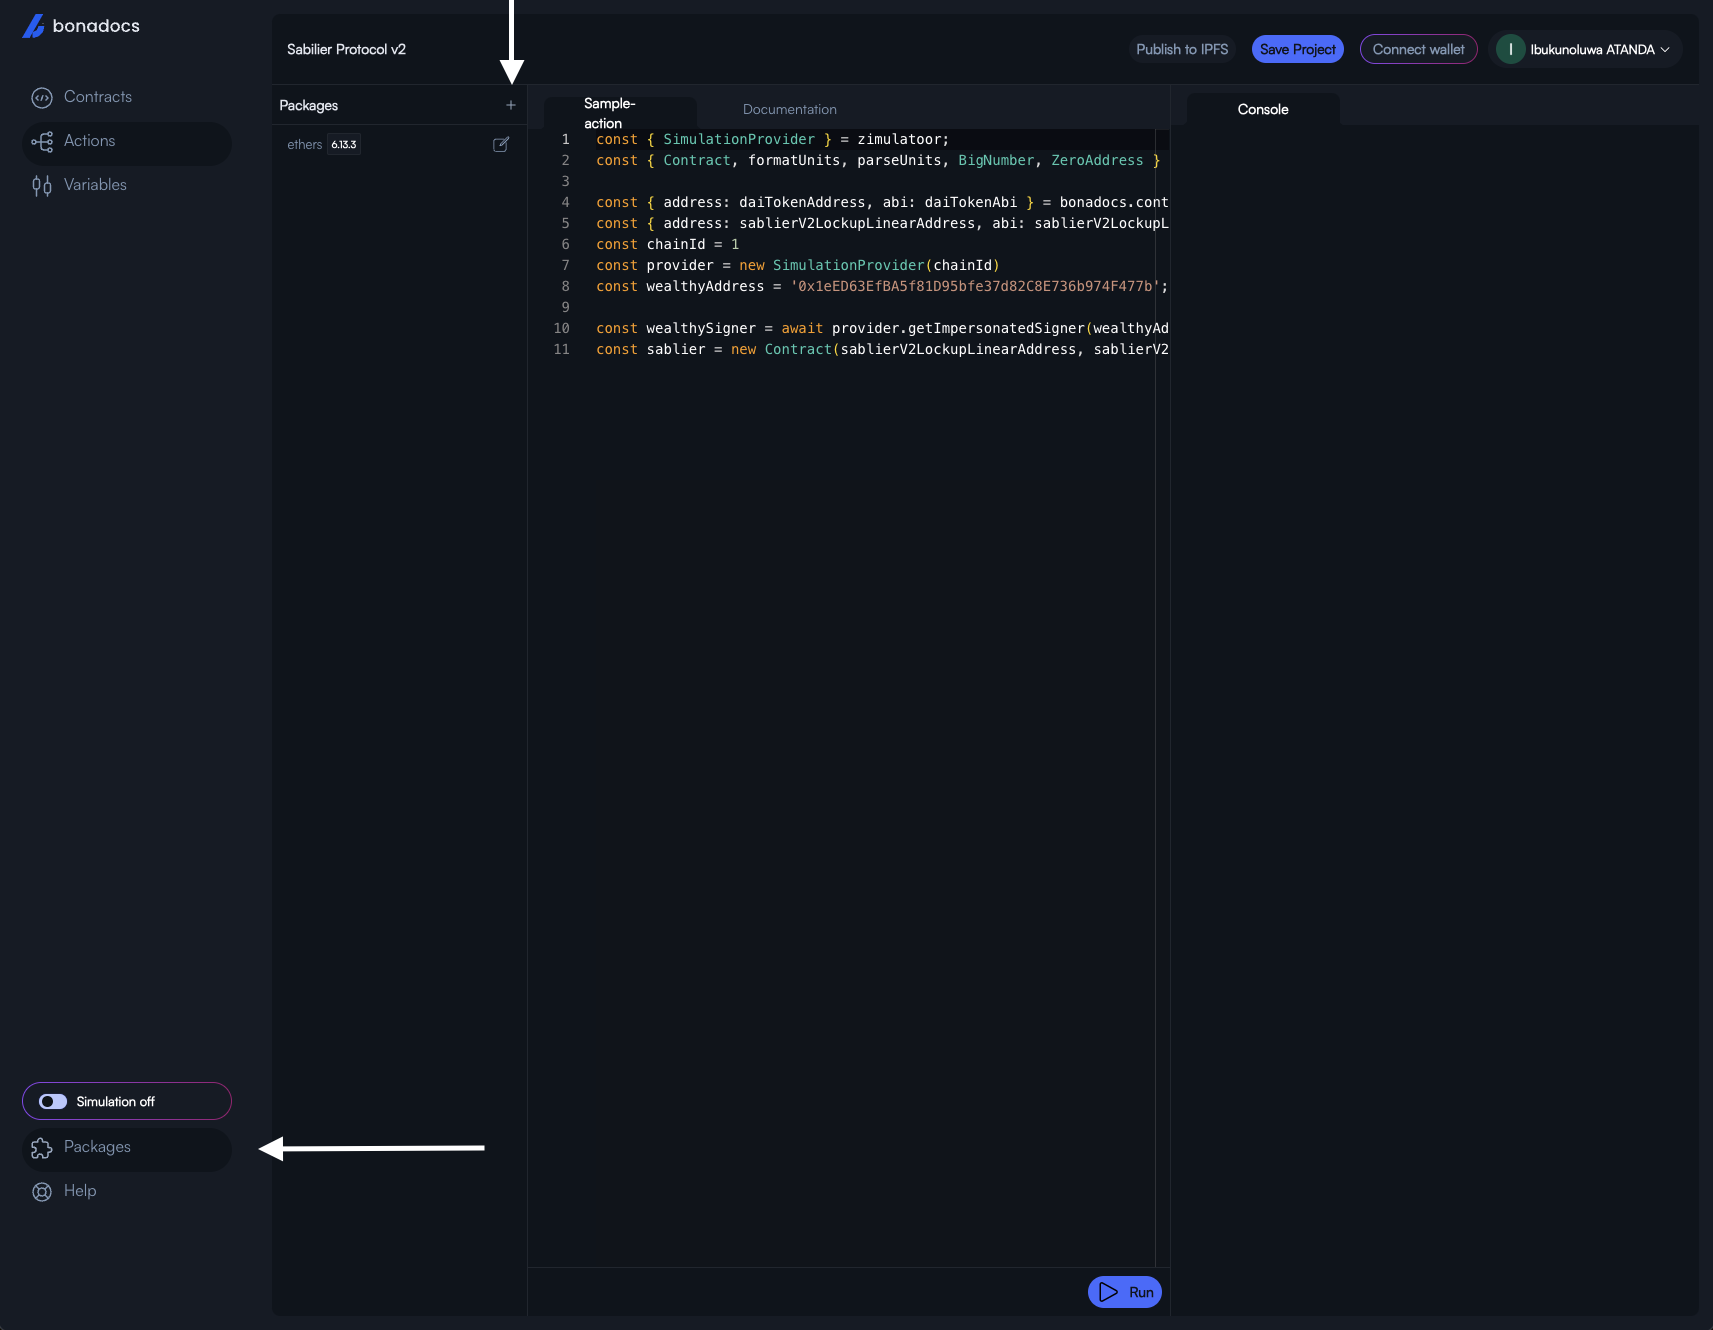Click the chainId declaration on line 6
The image size is (1713, 1330).
[668, 244]
